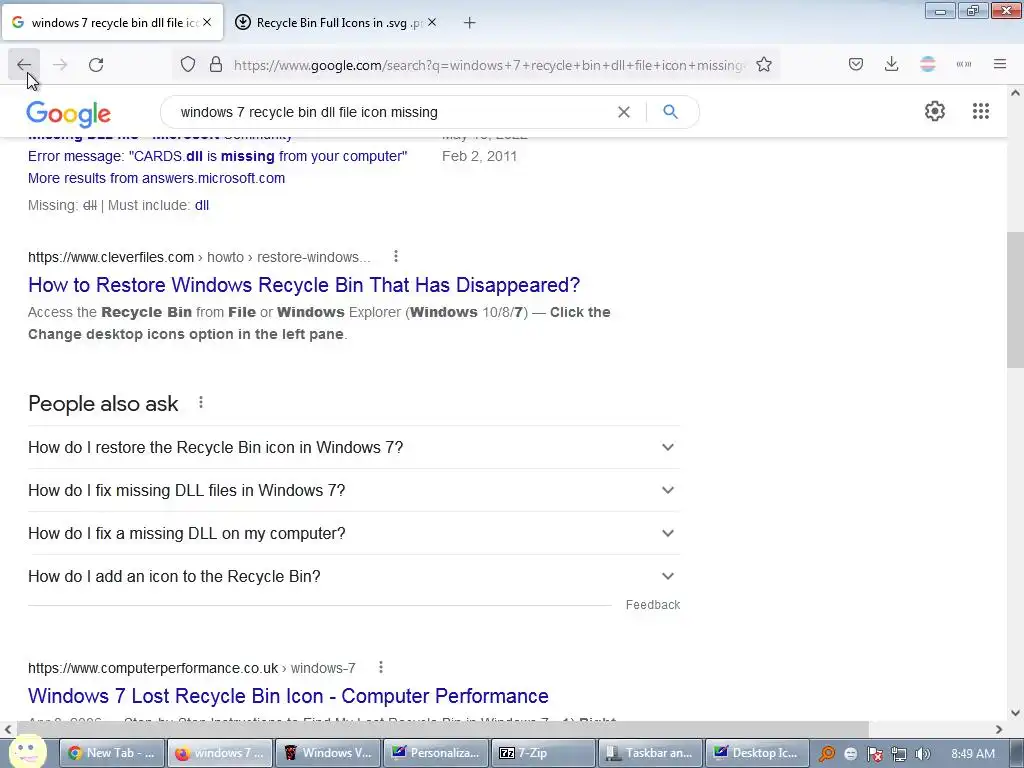This screenshot has width=1024, height=768.
Task: Click the 'dll' must include link
Action: pyautogui.click(x=202, y=205)
